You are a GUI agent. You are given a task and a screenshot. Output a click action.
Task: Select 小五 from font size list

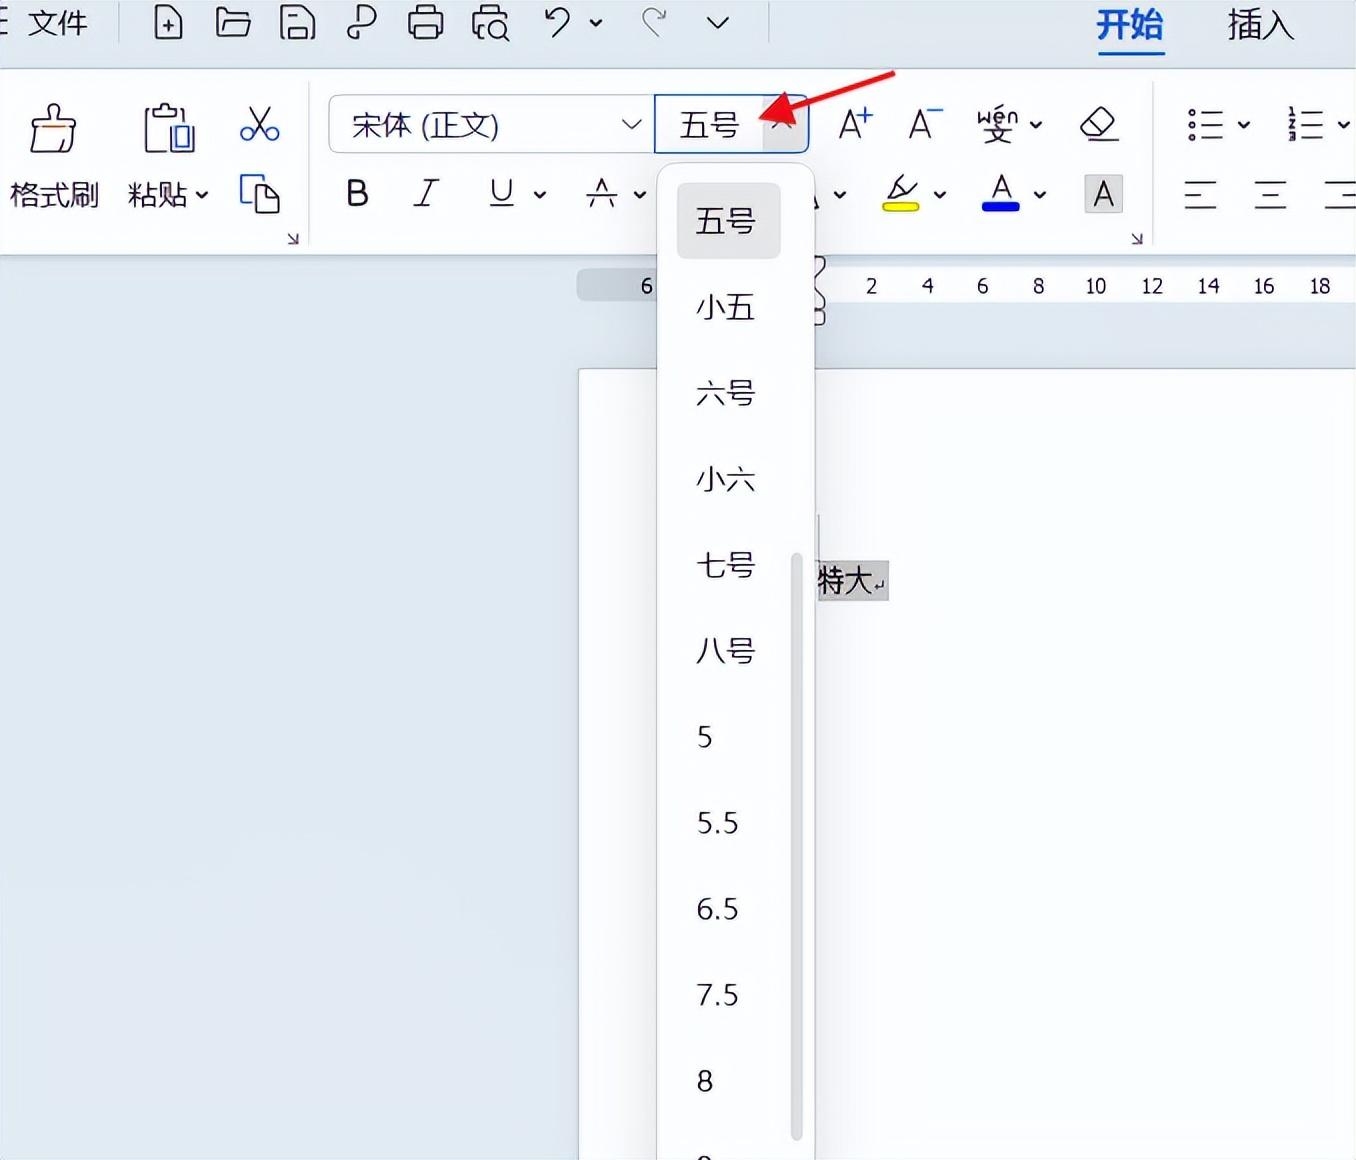point(725,307)
